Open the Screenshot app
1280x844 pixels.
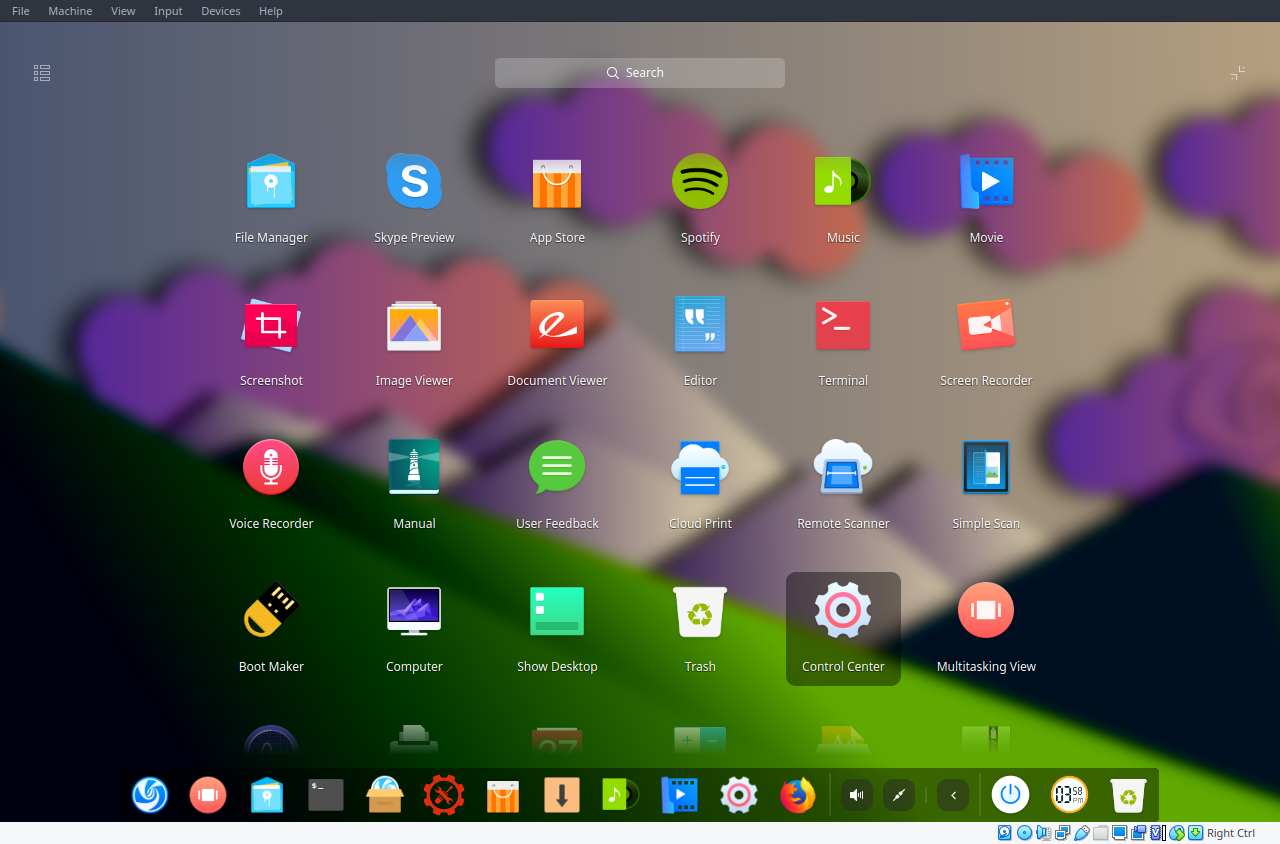(271, 324)
